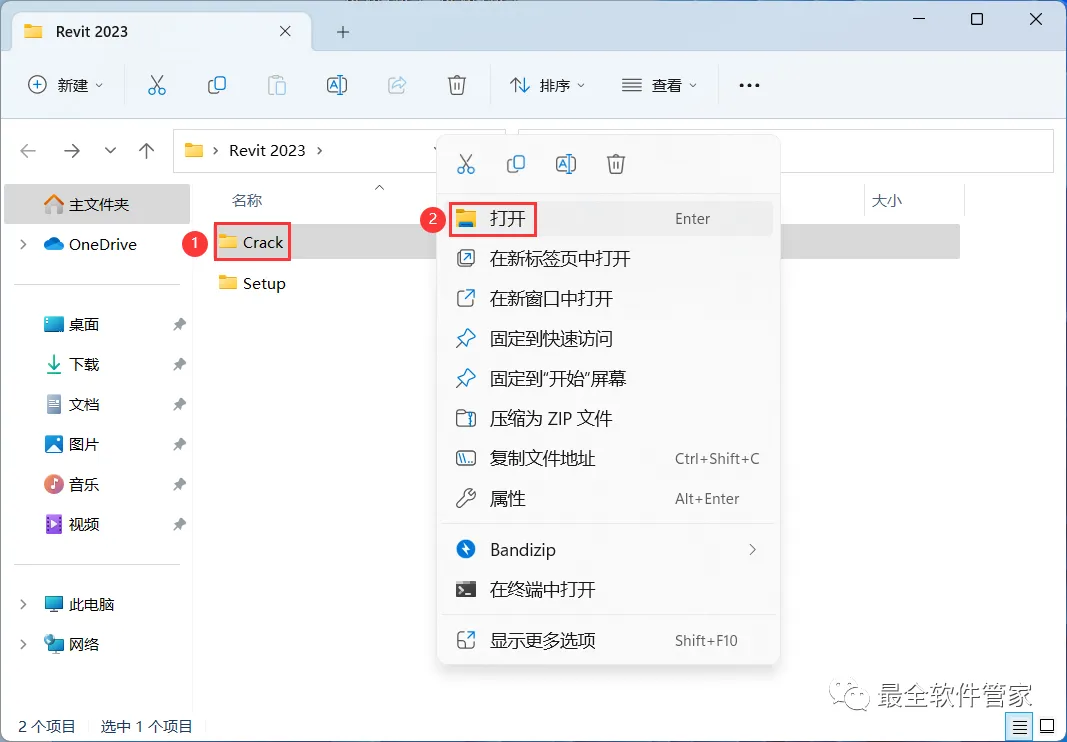Switch to large icons view in status bar
This screenshot has width=1067, height=742.
1047,727
